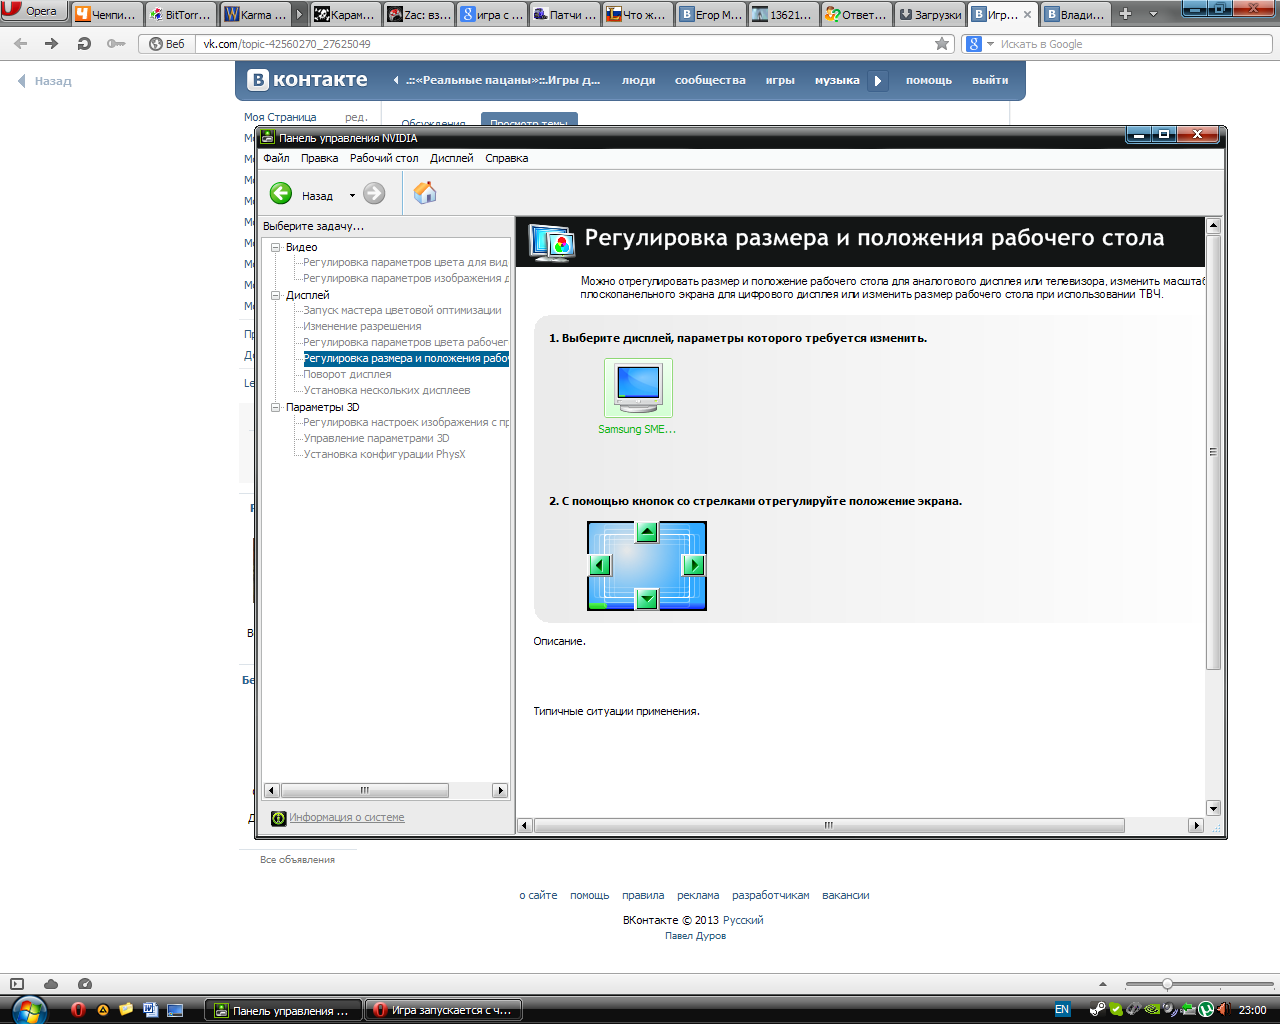
Task: Click the green Back arrow in NVIDIA panel
Action: [281, 194]
